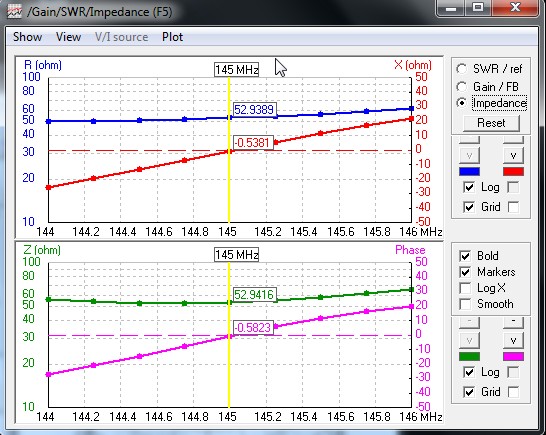The height and width of the screenshot is (435, 546).
Task: Click the down arrow above magenta swatch
Action: pyautogui.click(x=513, y=341)
